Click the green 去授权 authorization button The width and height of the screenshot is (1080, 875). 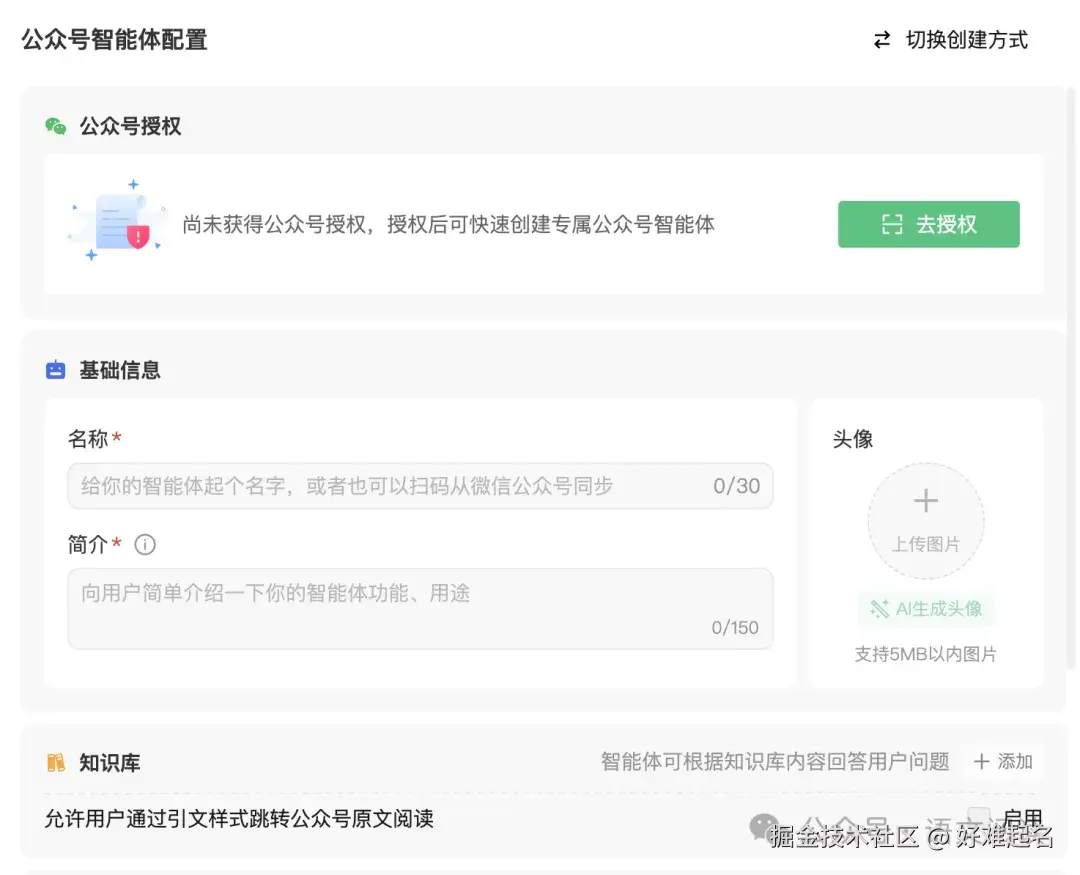[928, 225]
